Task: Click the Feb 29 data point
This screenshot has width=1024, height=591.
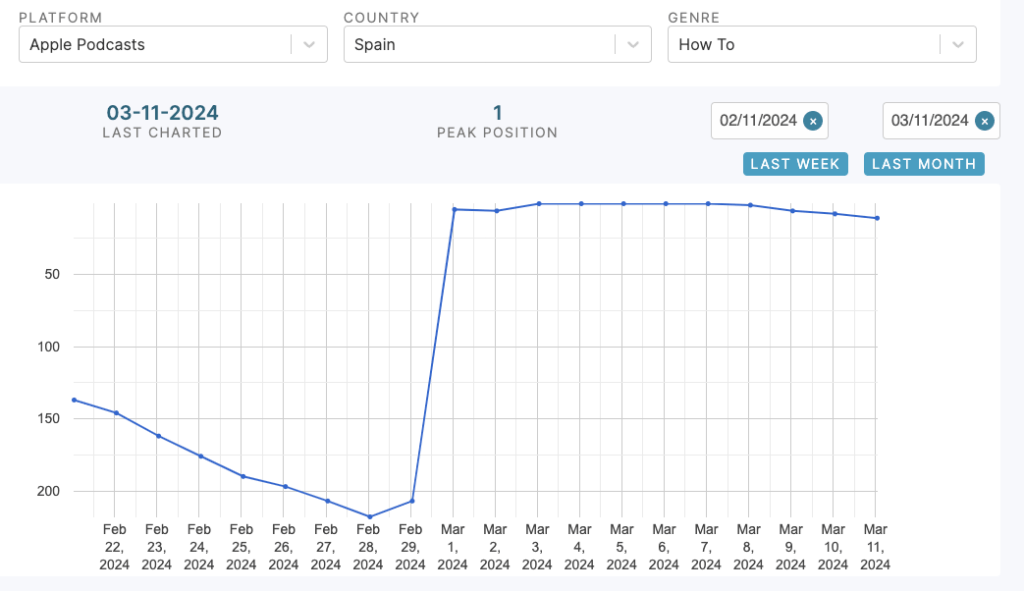Action: pos(412,501)
